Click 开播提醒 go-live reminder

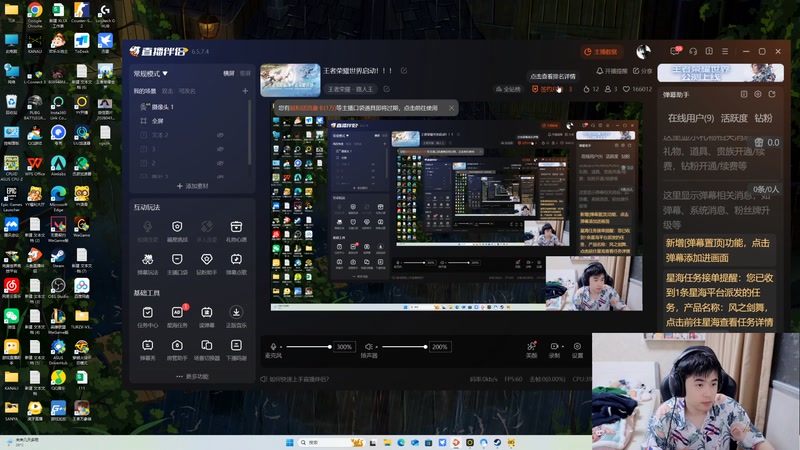click(x=612, y=71)
